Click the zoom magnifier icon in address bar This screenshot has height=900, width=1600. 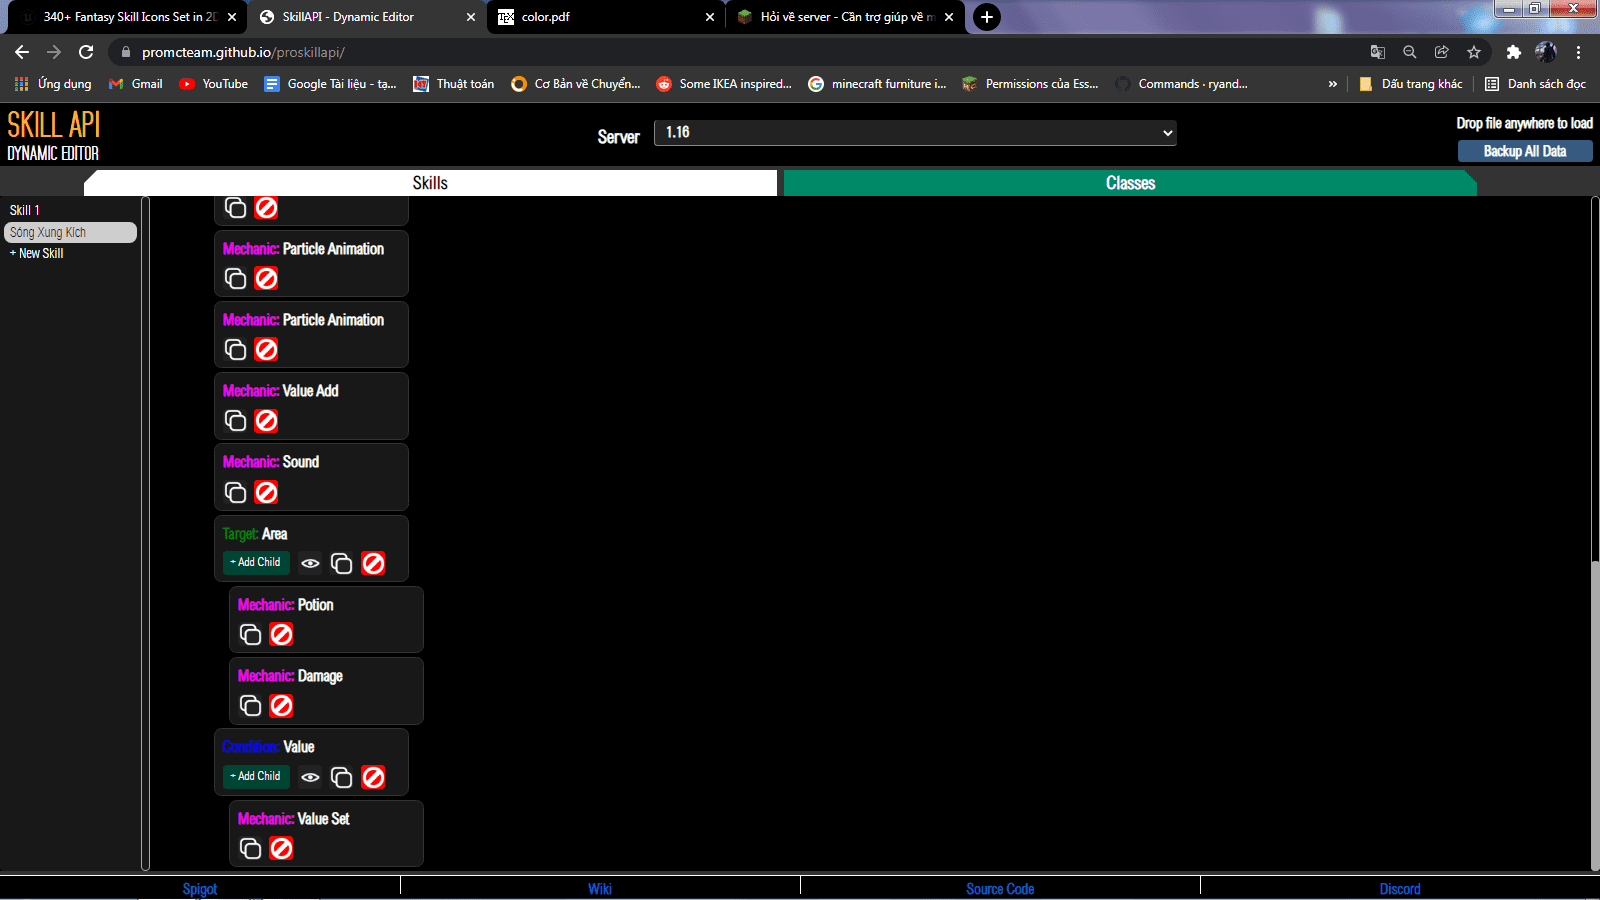(1410, 52)
